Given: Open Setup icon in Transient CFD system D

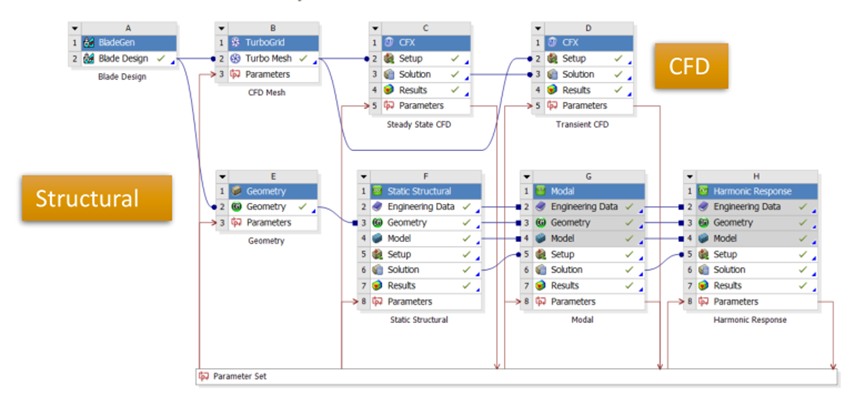Looking at the screenshot, I should point(551,58).
